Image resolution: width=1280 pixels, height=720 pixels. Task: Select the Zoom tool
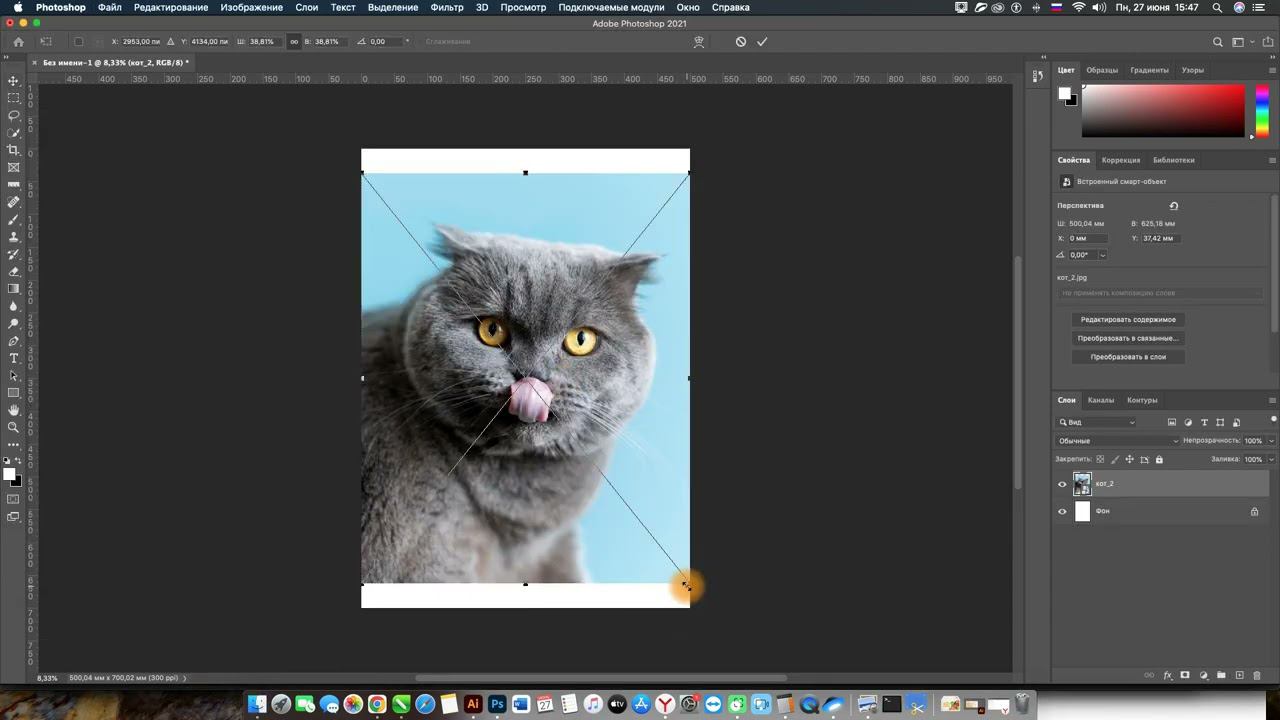13,427
